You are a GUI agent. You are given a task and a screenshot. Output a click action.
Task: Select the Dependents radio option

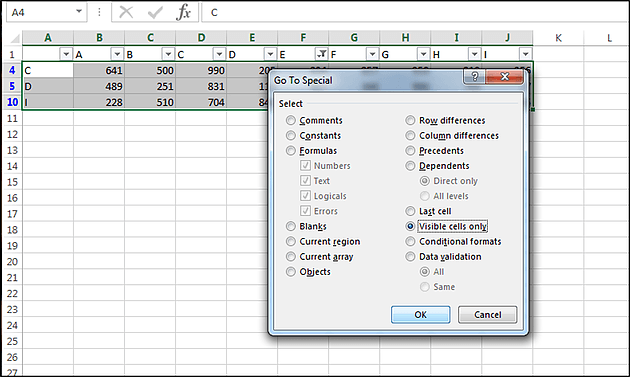pyautogui.click(x=410, y=166)
